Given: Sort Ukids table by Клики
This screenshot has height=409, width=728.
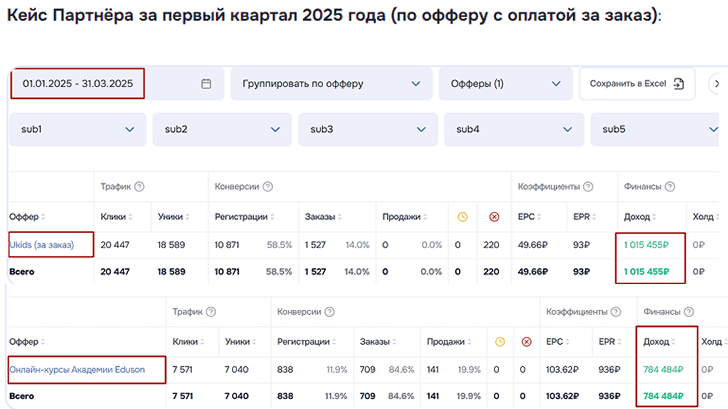Looking at the screenshot, I should pyautogui.click(x=117, y=217).
